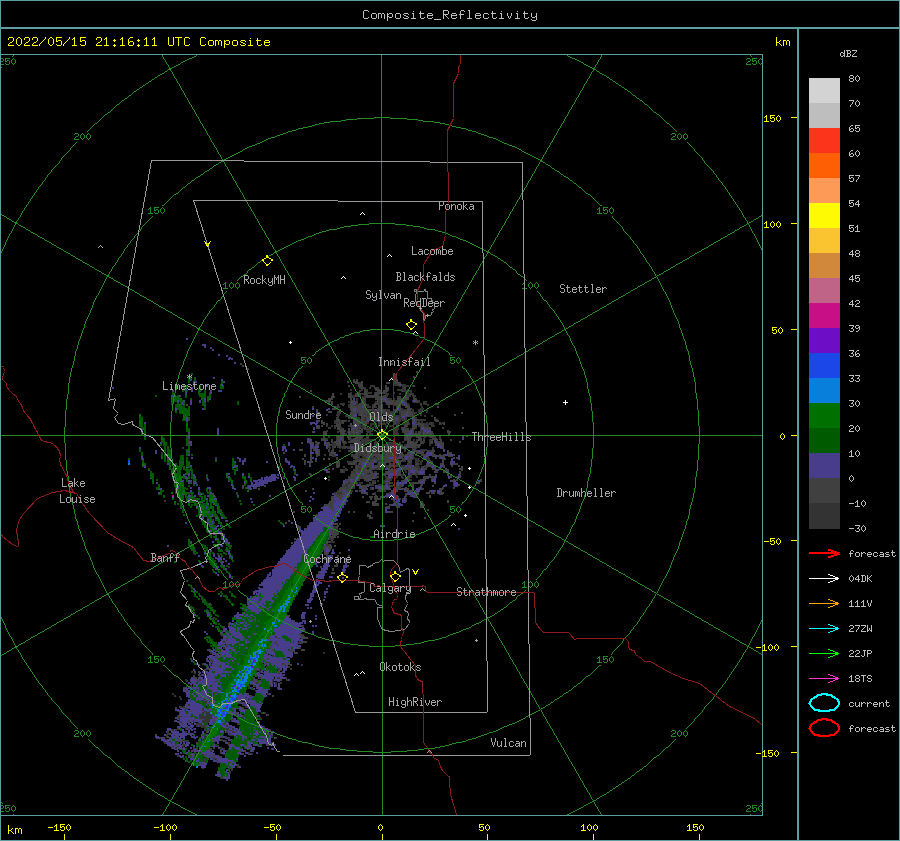Screen dimensions: 900x841
Task: Click the Stettler town label
Action: [x=583, y=289]
